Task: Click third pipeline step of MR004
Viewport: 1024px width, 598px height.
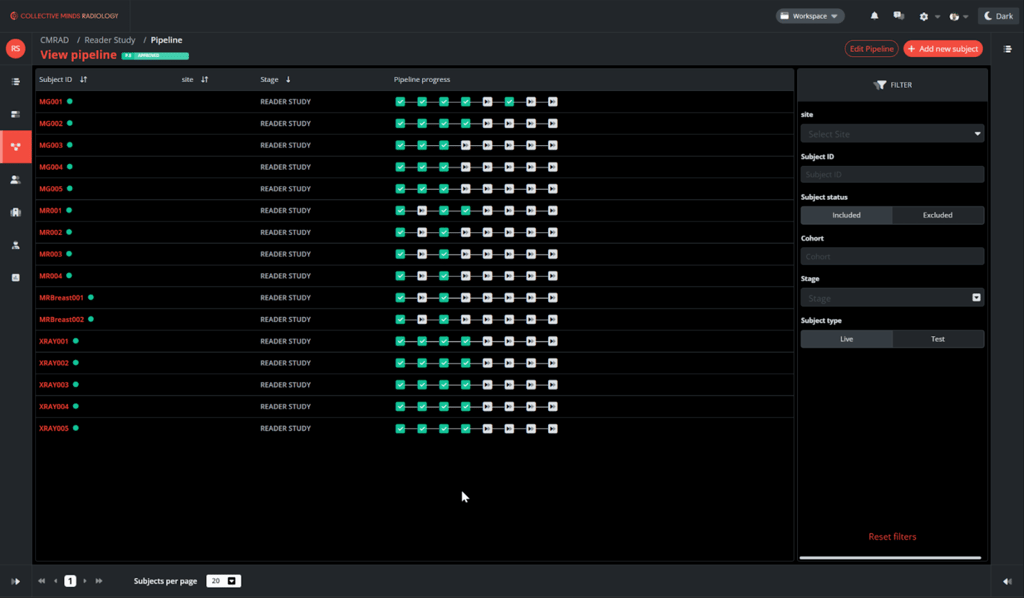Action: click(x=444, y=275)
